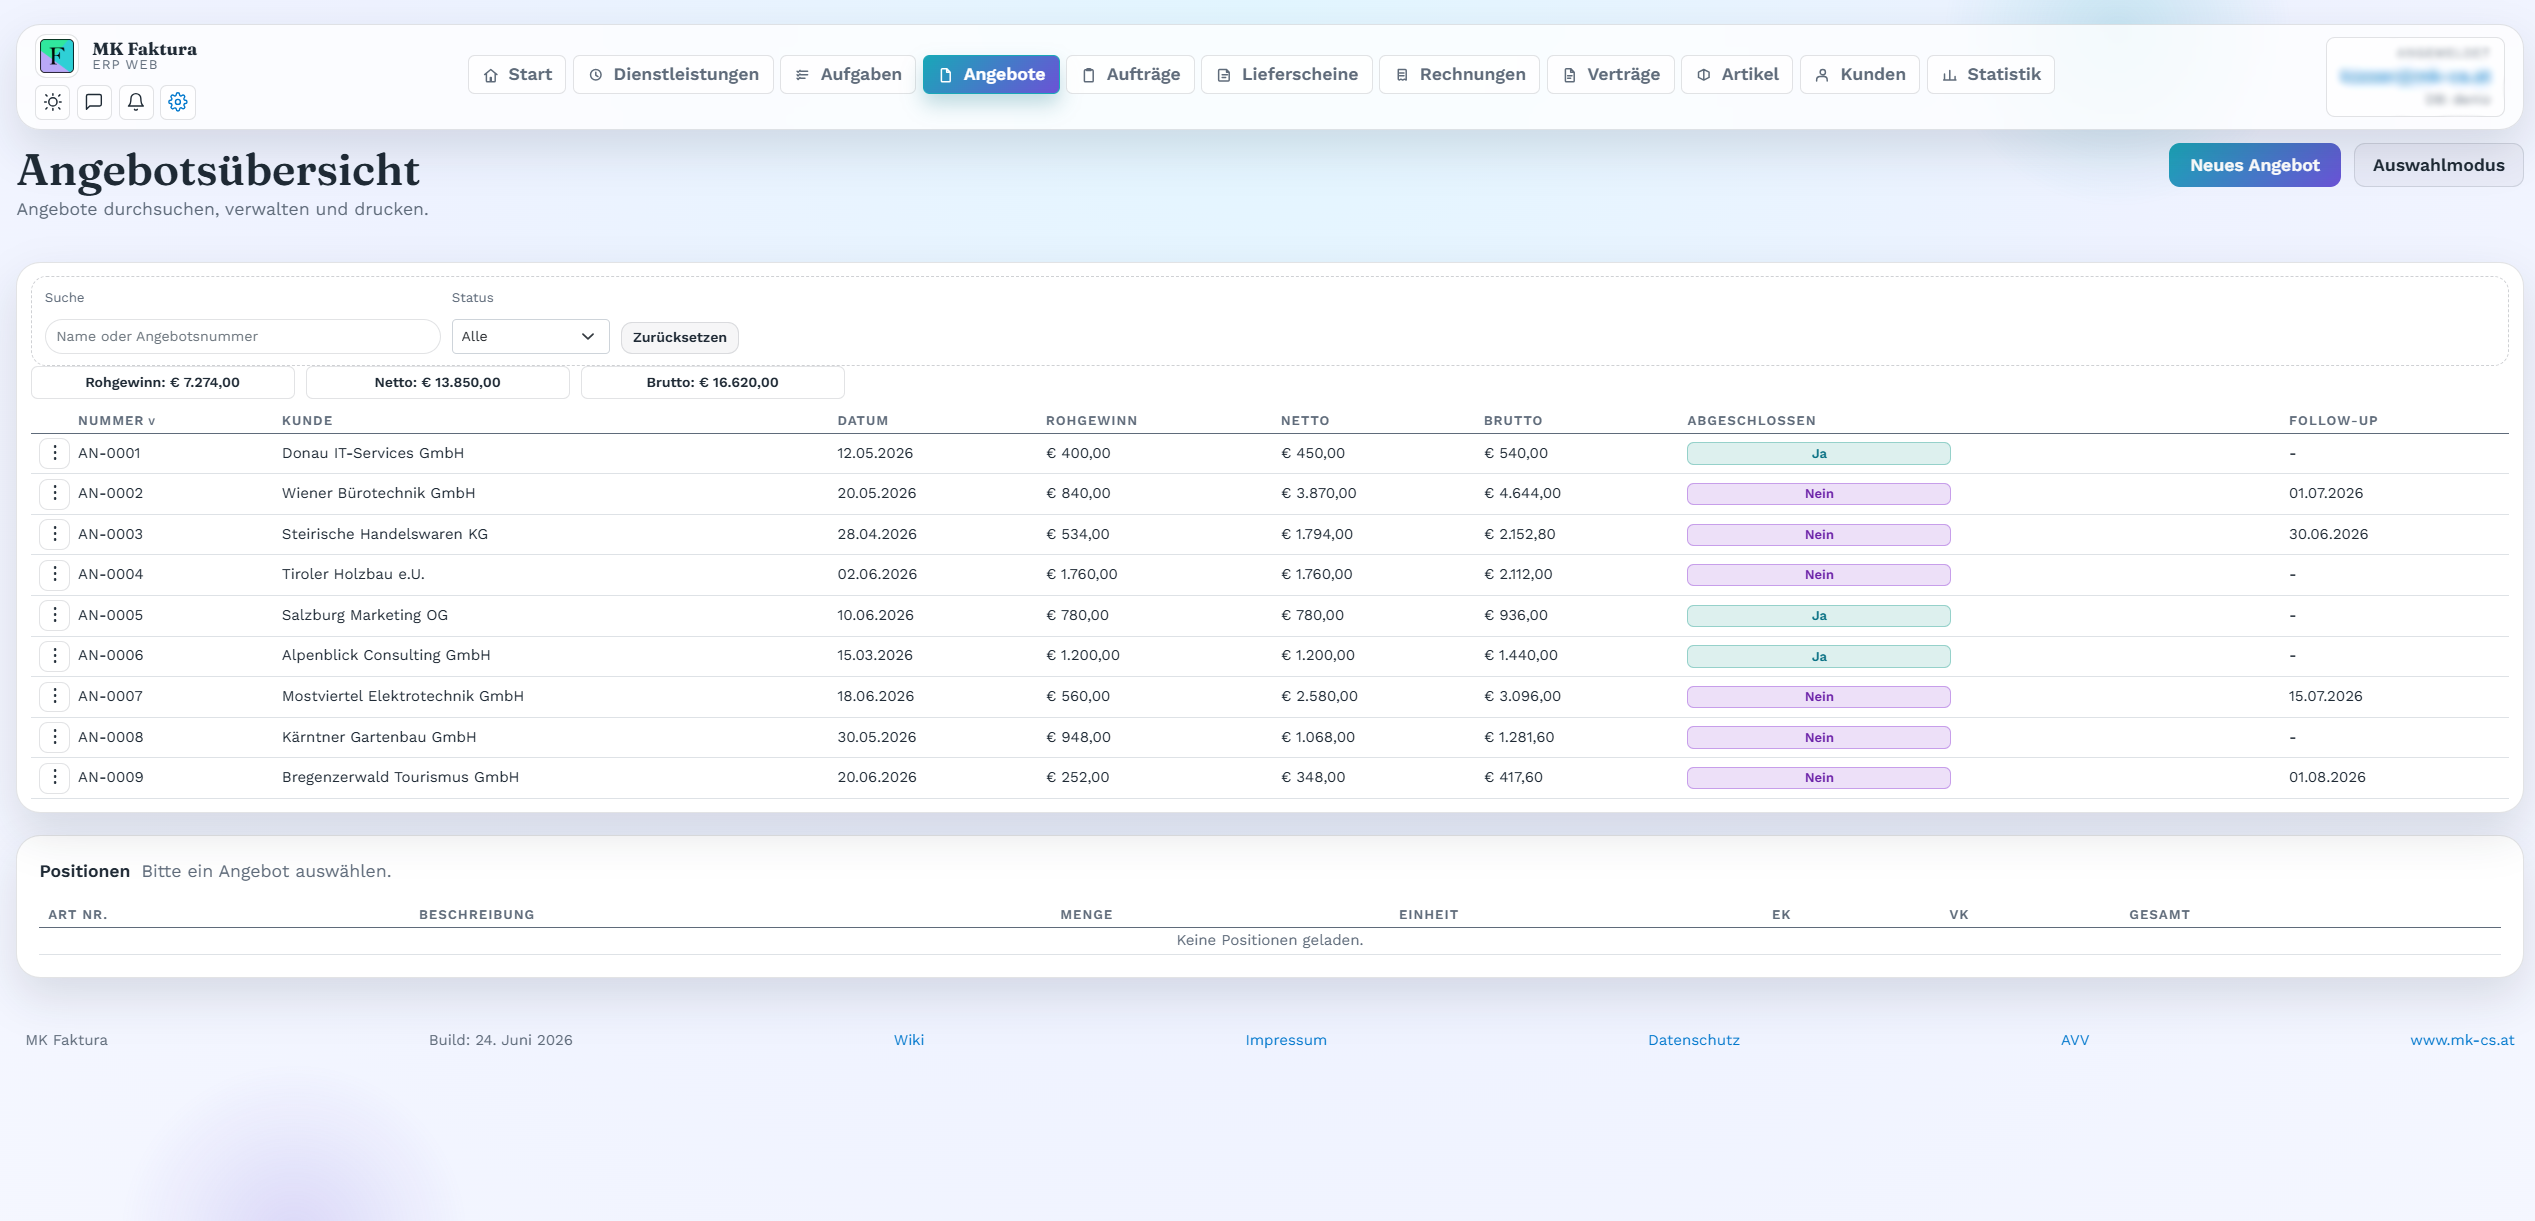Select customer Donau IT-Services GmbH

373,453
